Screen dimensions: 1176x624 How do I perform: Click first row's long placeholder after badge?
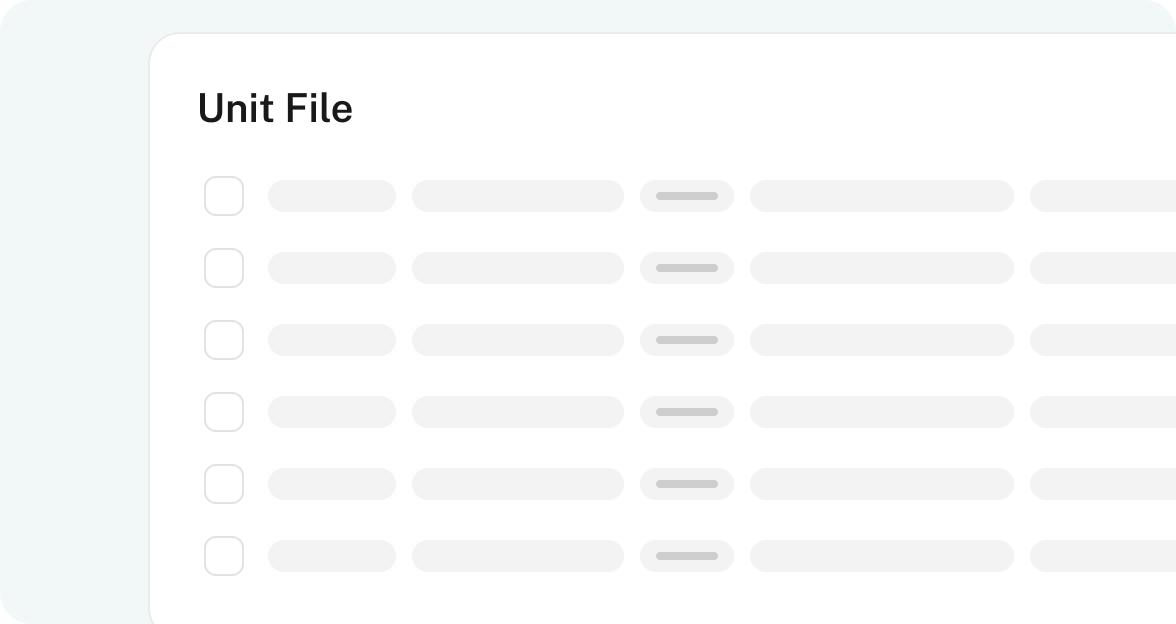(x=882, y=196)
